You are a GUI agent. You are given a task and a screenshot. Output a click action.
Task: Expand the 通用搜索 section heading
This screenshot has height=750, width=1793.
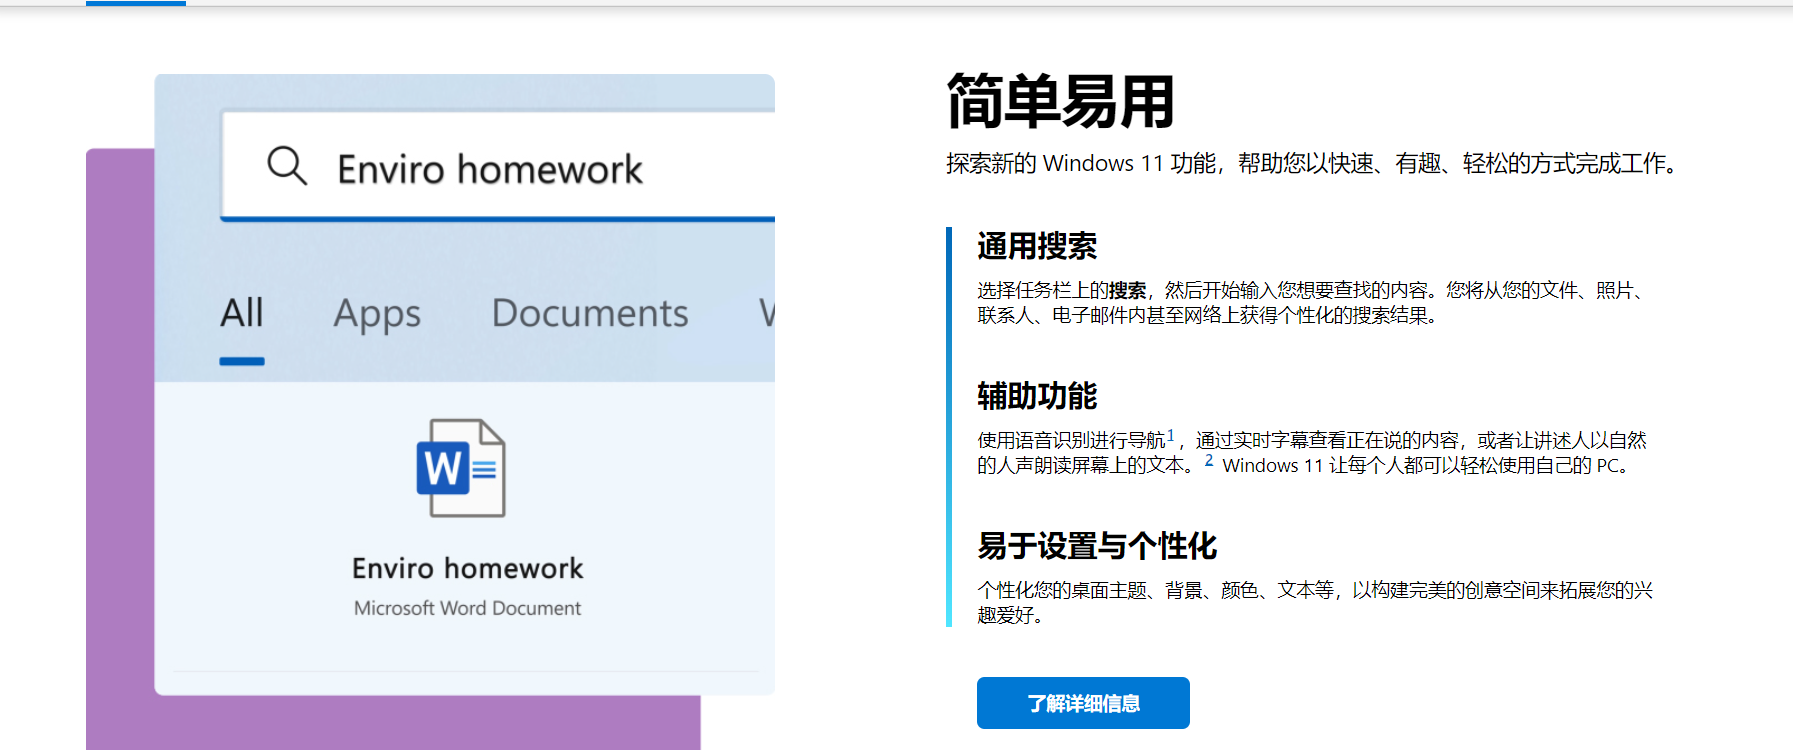click(1037, 246)
